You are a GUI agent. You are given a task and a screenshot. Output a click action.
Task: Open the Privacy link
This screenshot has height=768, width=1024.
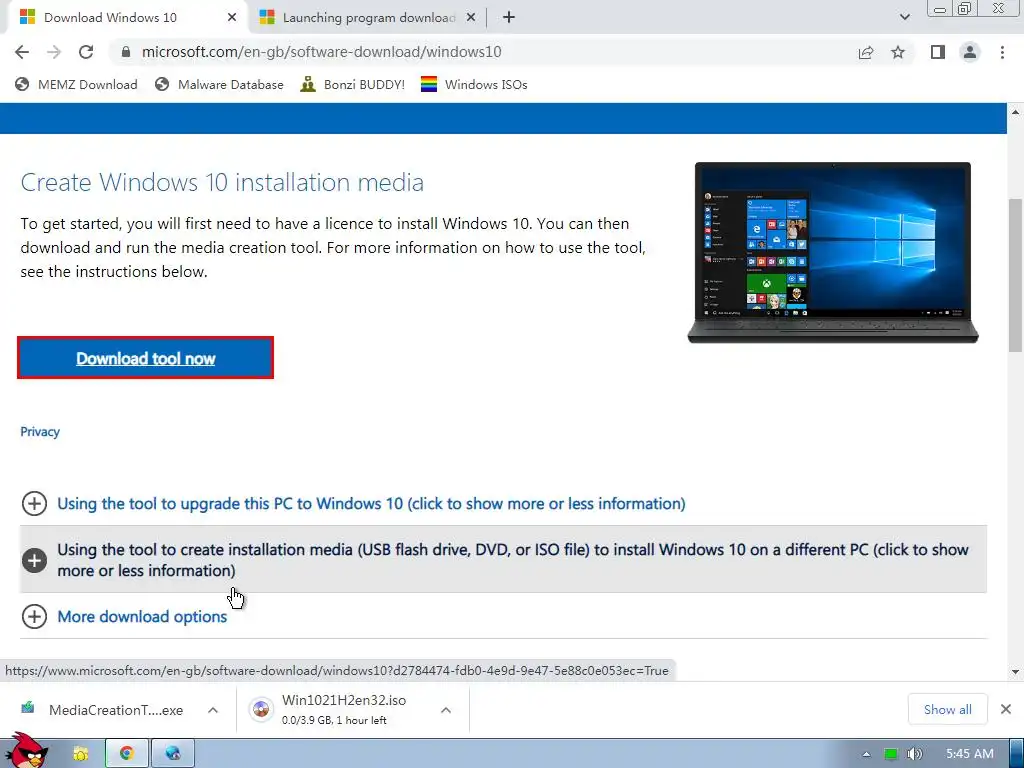pyautogui.click(x=40, y=432)
